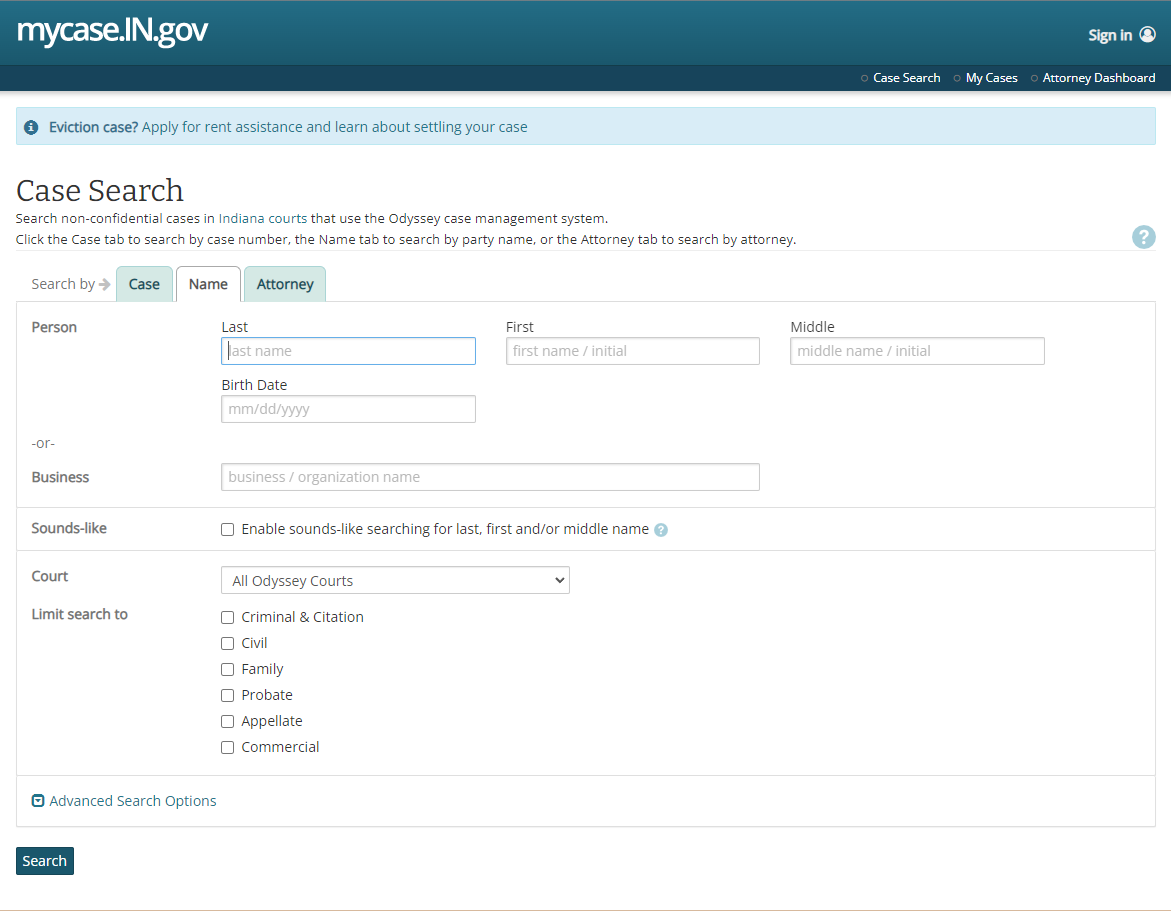This screenshot has height=911, width=1171.
Task: Switch to the Case tab
Action: [144, 285]
